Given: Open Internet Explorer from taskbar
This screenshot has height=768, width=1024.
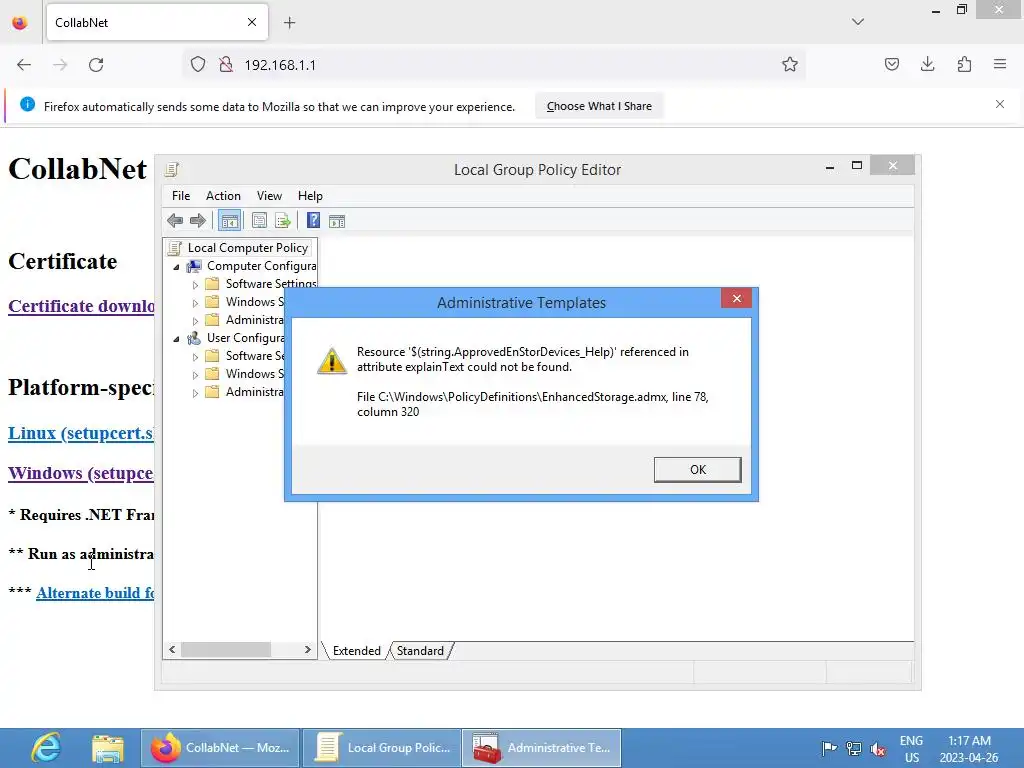Looking at the screenshot, I should point(46,748).
